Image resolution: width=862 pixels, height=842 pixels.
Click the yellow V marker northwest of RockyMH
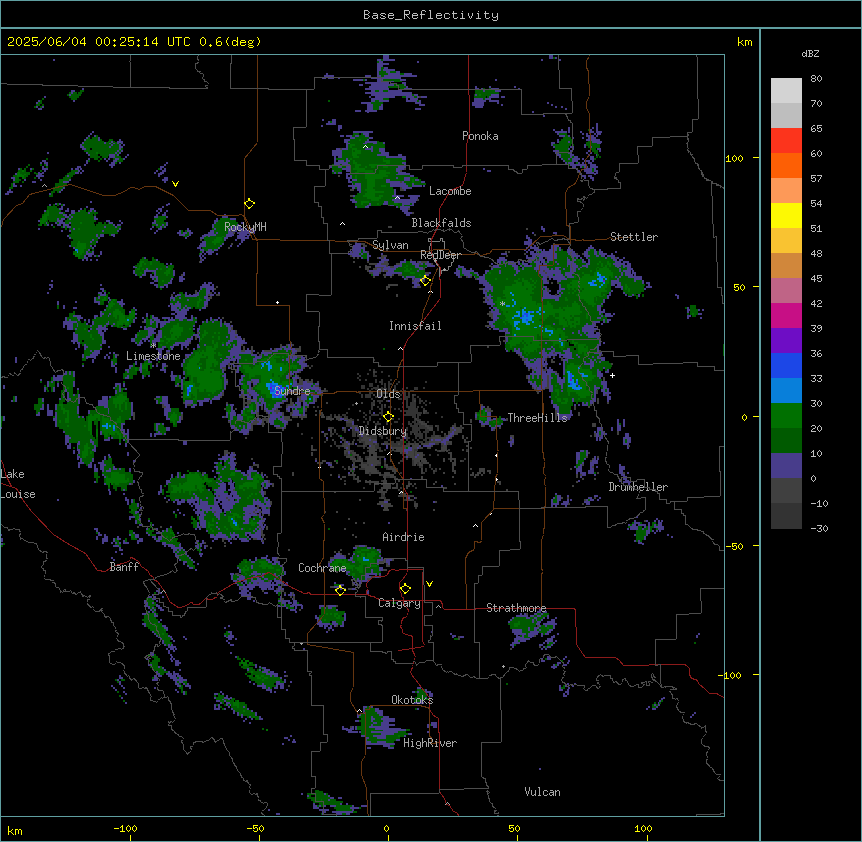click(x=175, y=184)
